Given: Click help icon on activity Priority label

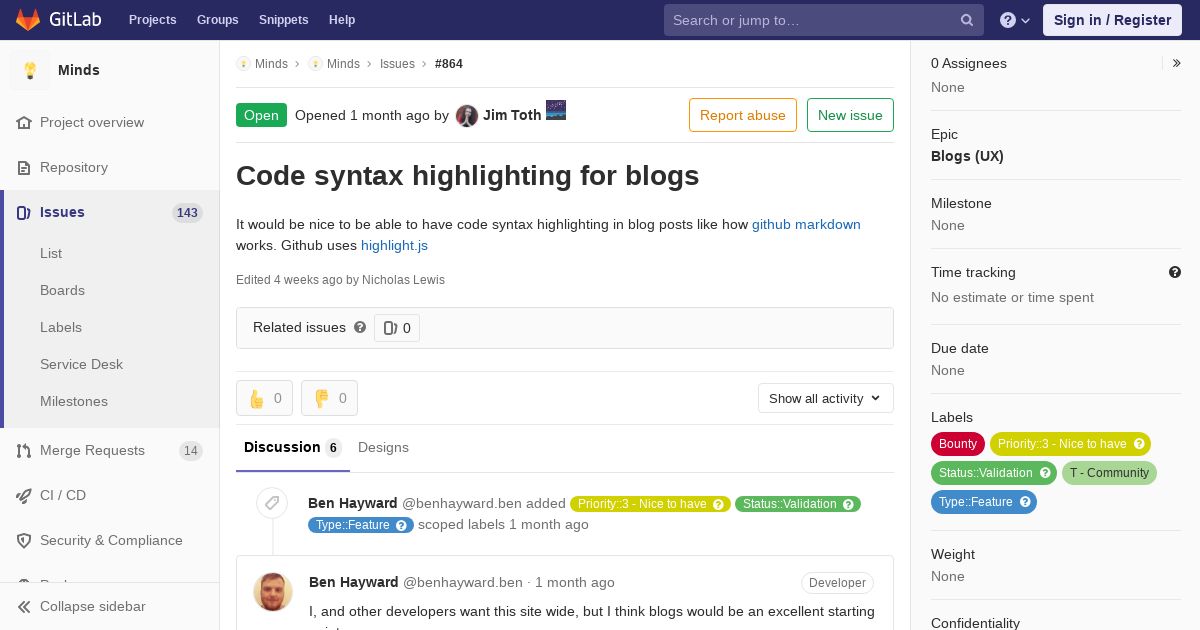Looking at the screenshot, I should pos(719,504).
